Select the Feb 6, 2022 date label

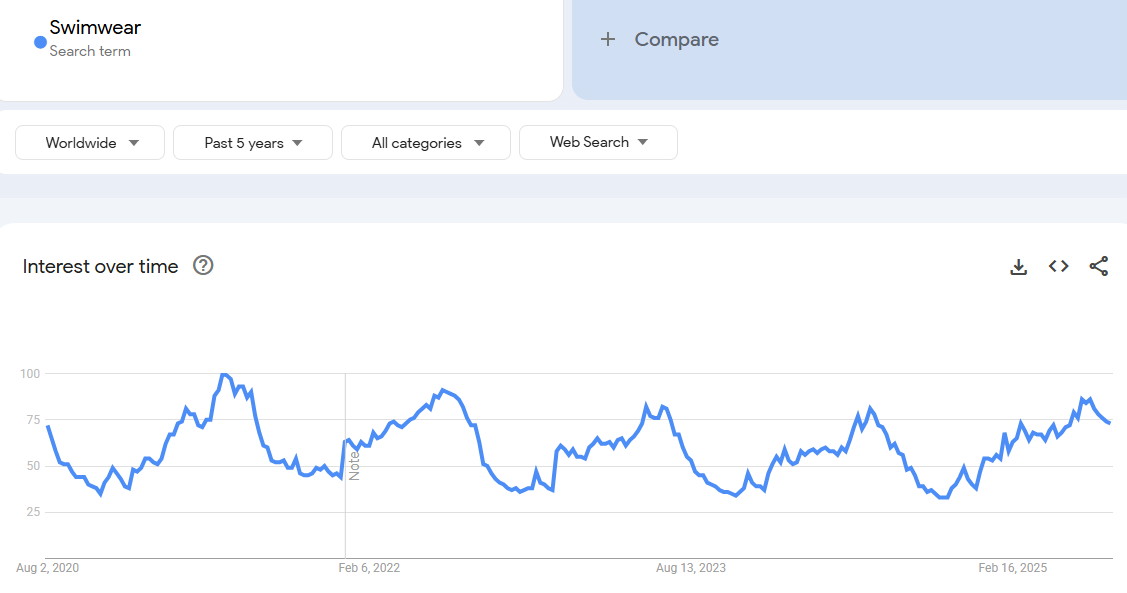[x=369, y=568]
